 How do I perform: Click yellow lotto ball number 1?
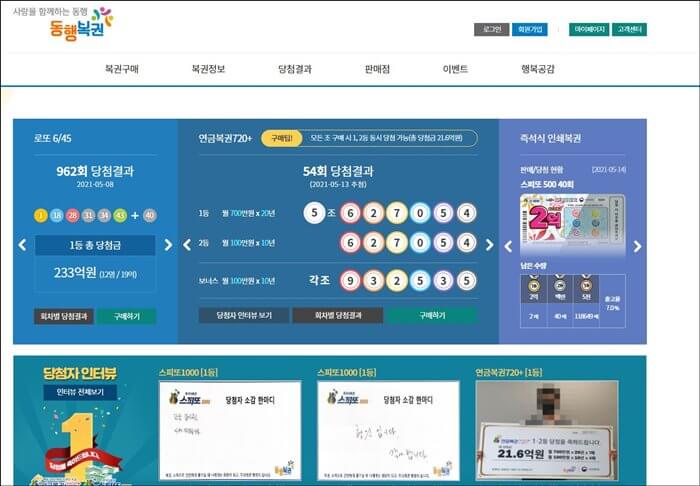[41, 216]
